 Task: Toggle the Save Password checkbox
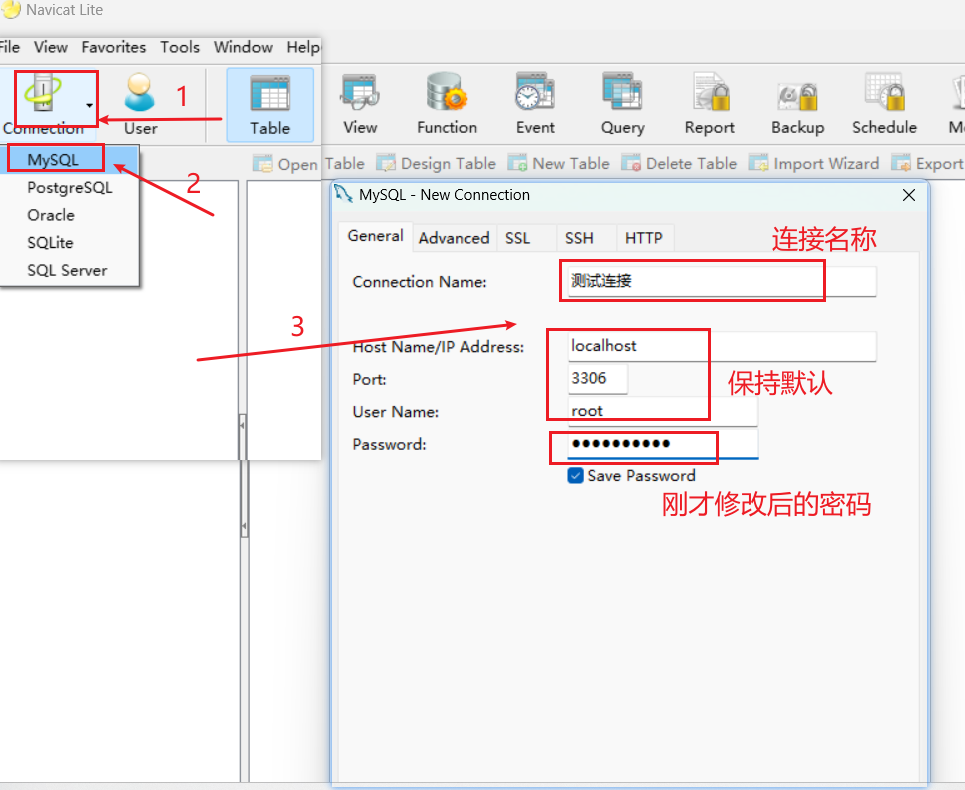pos(575,476)
